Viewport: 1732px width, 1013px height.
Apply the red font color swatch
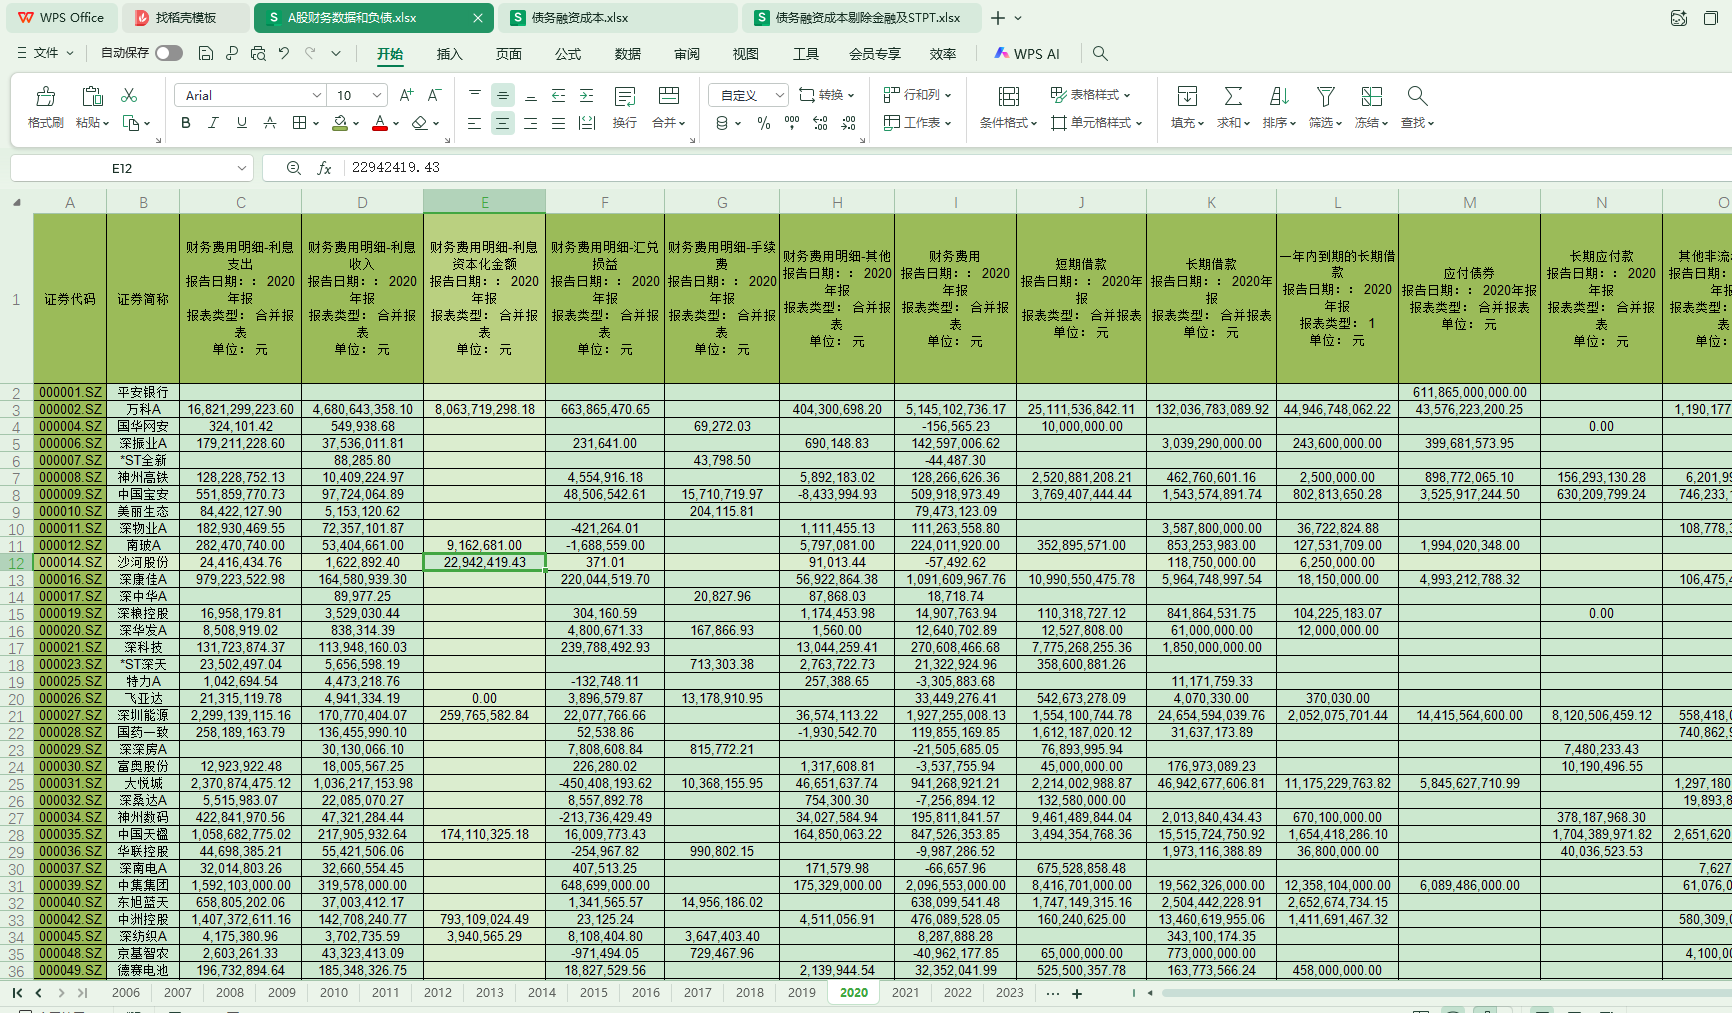[380, 123]
